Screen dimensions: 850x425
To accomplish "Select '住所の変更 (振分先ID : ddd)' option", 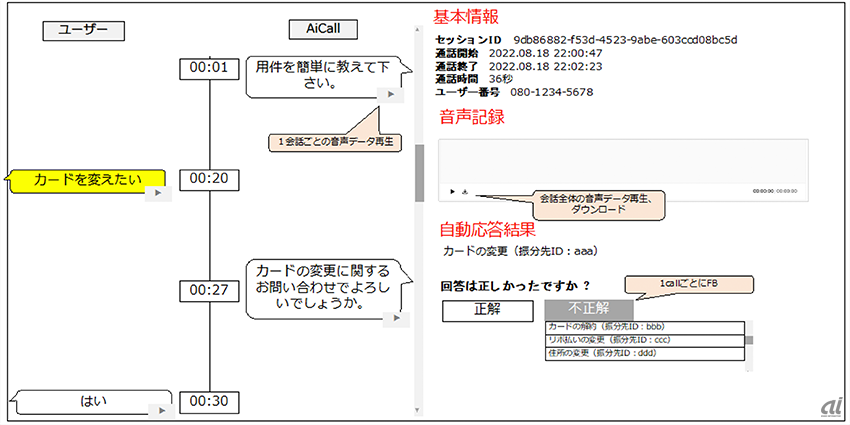I will pos(645,354).
